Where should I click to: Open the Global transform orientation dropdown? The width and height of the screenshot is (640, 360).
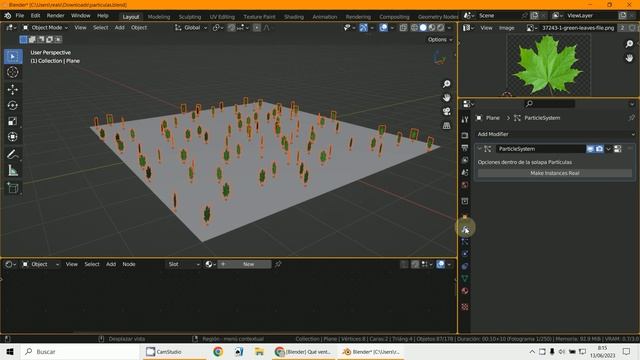pyautogui.click(x=191, y=28)
